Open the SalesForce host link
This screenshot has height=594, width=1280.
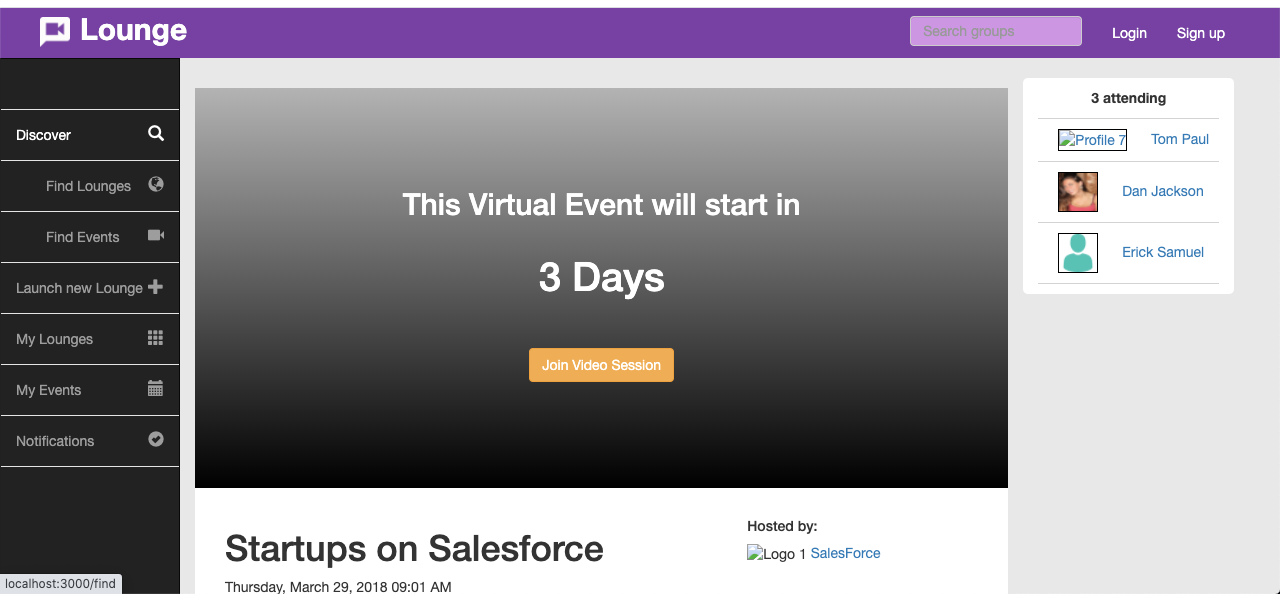pos(845,553)
